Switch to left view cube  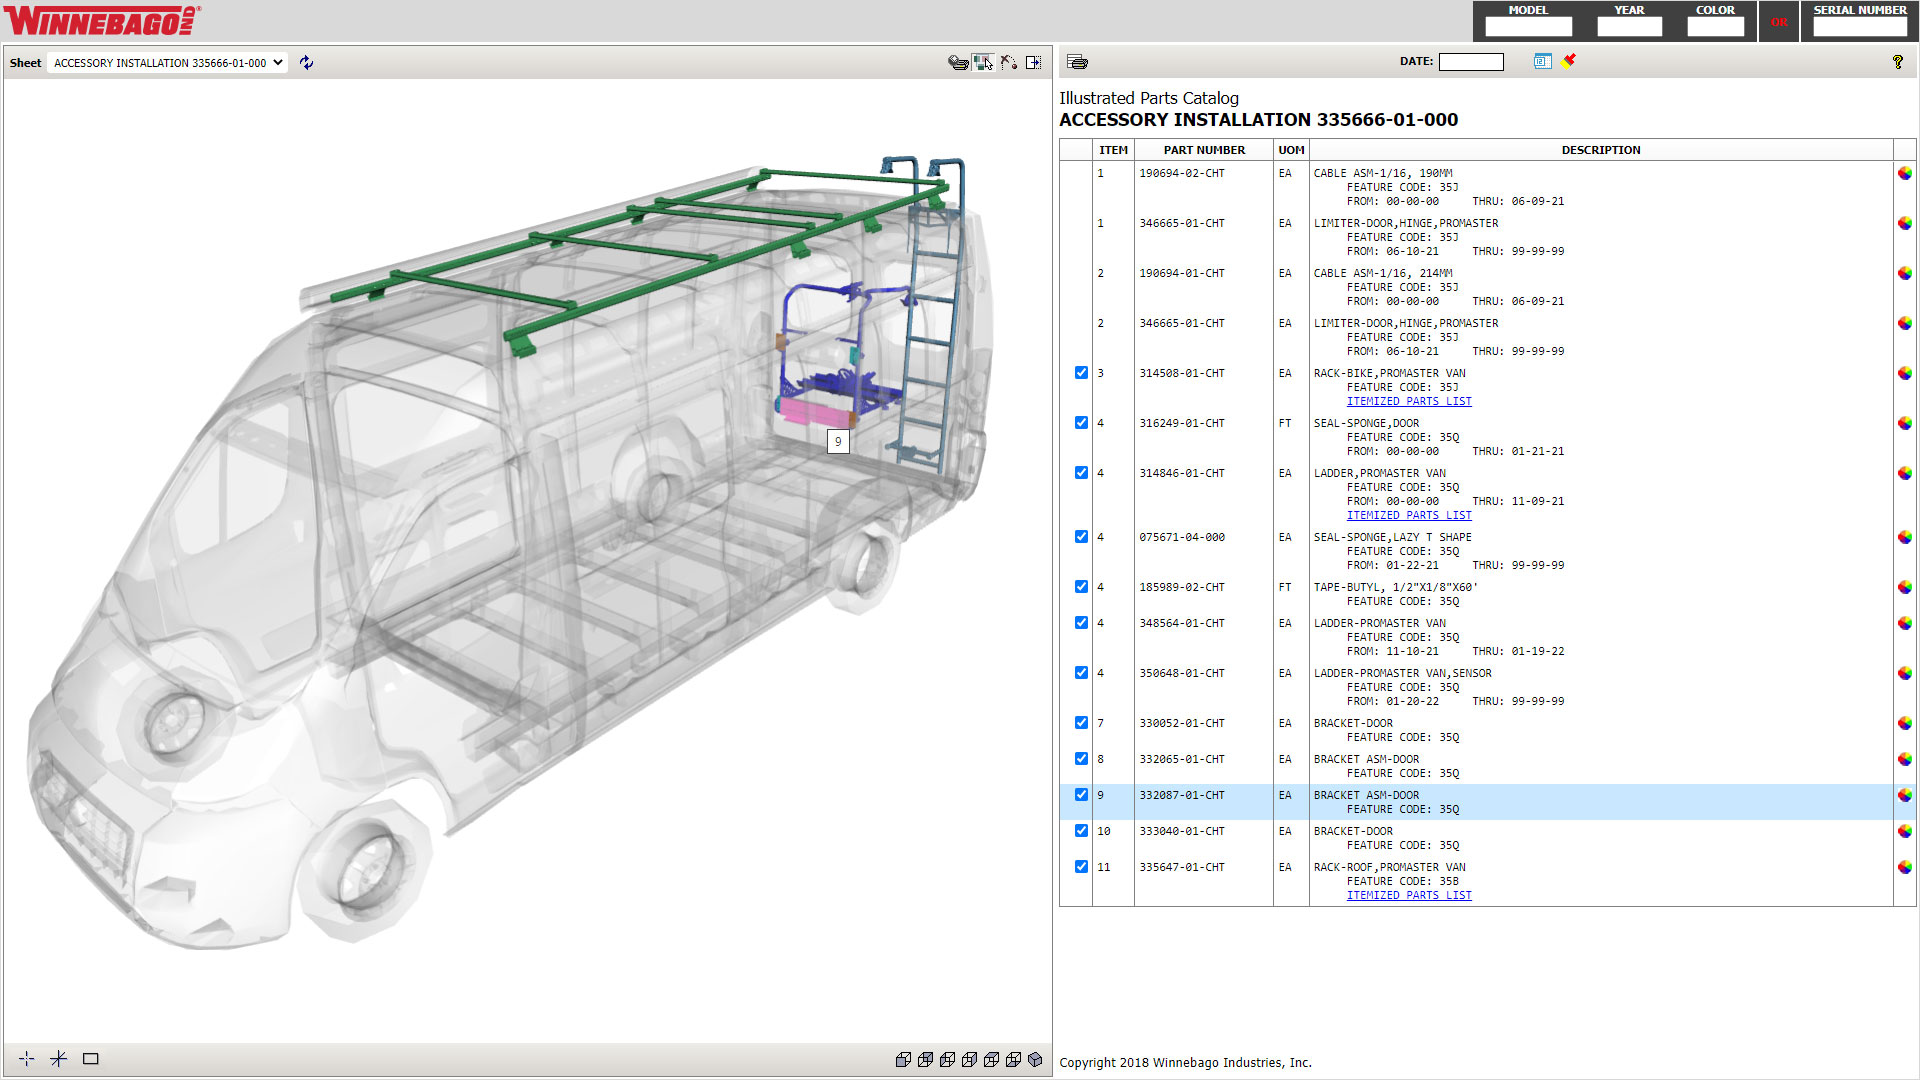pyautogui.click(x=947, y=1059)
